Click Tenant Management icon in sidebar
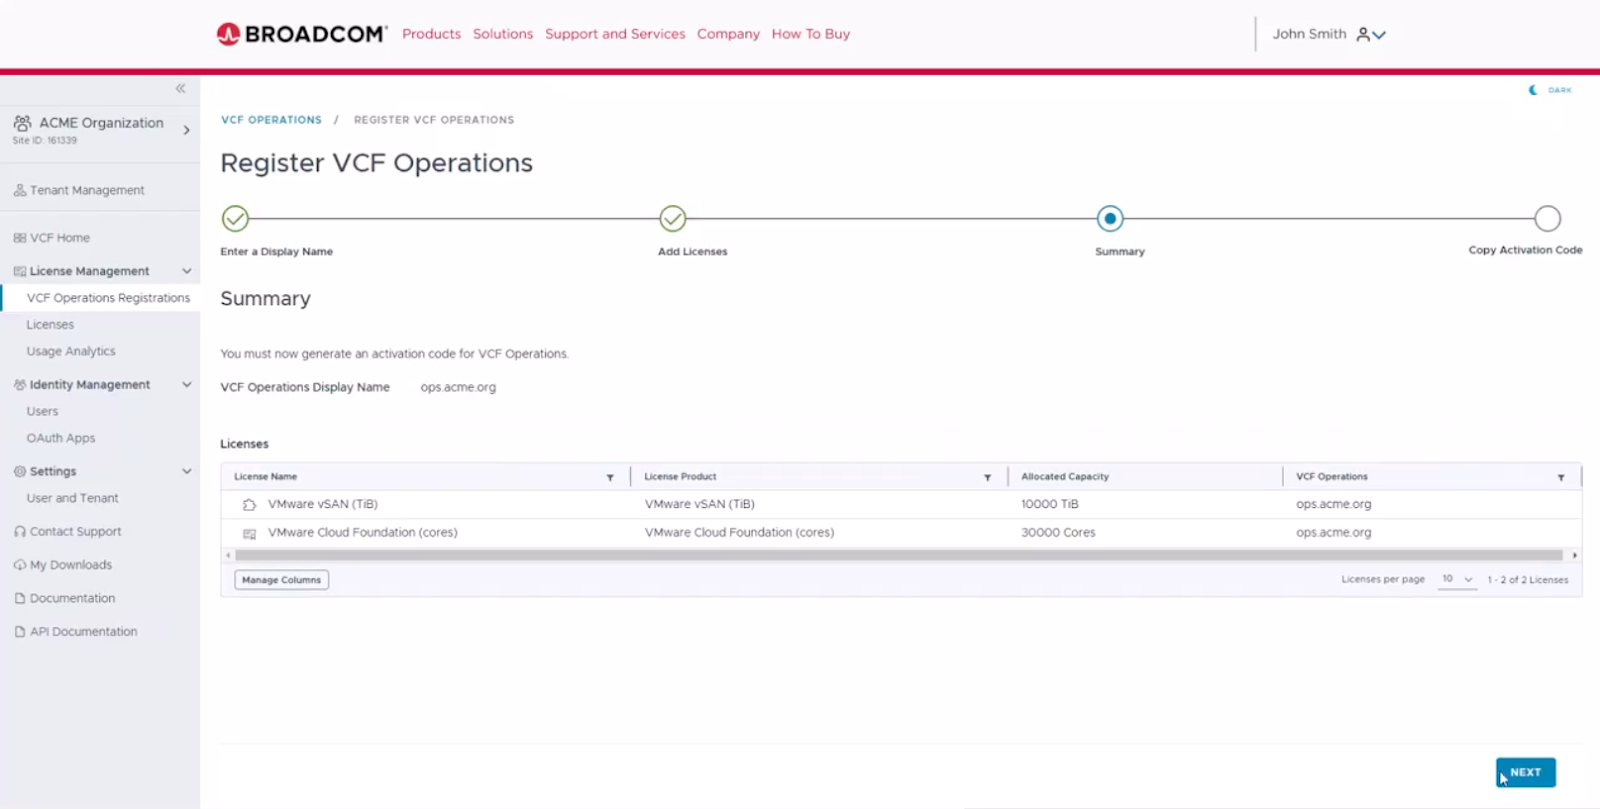 coord(20,190)
